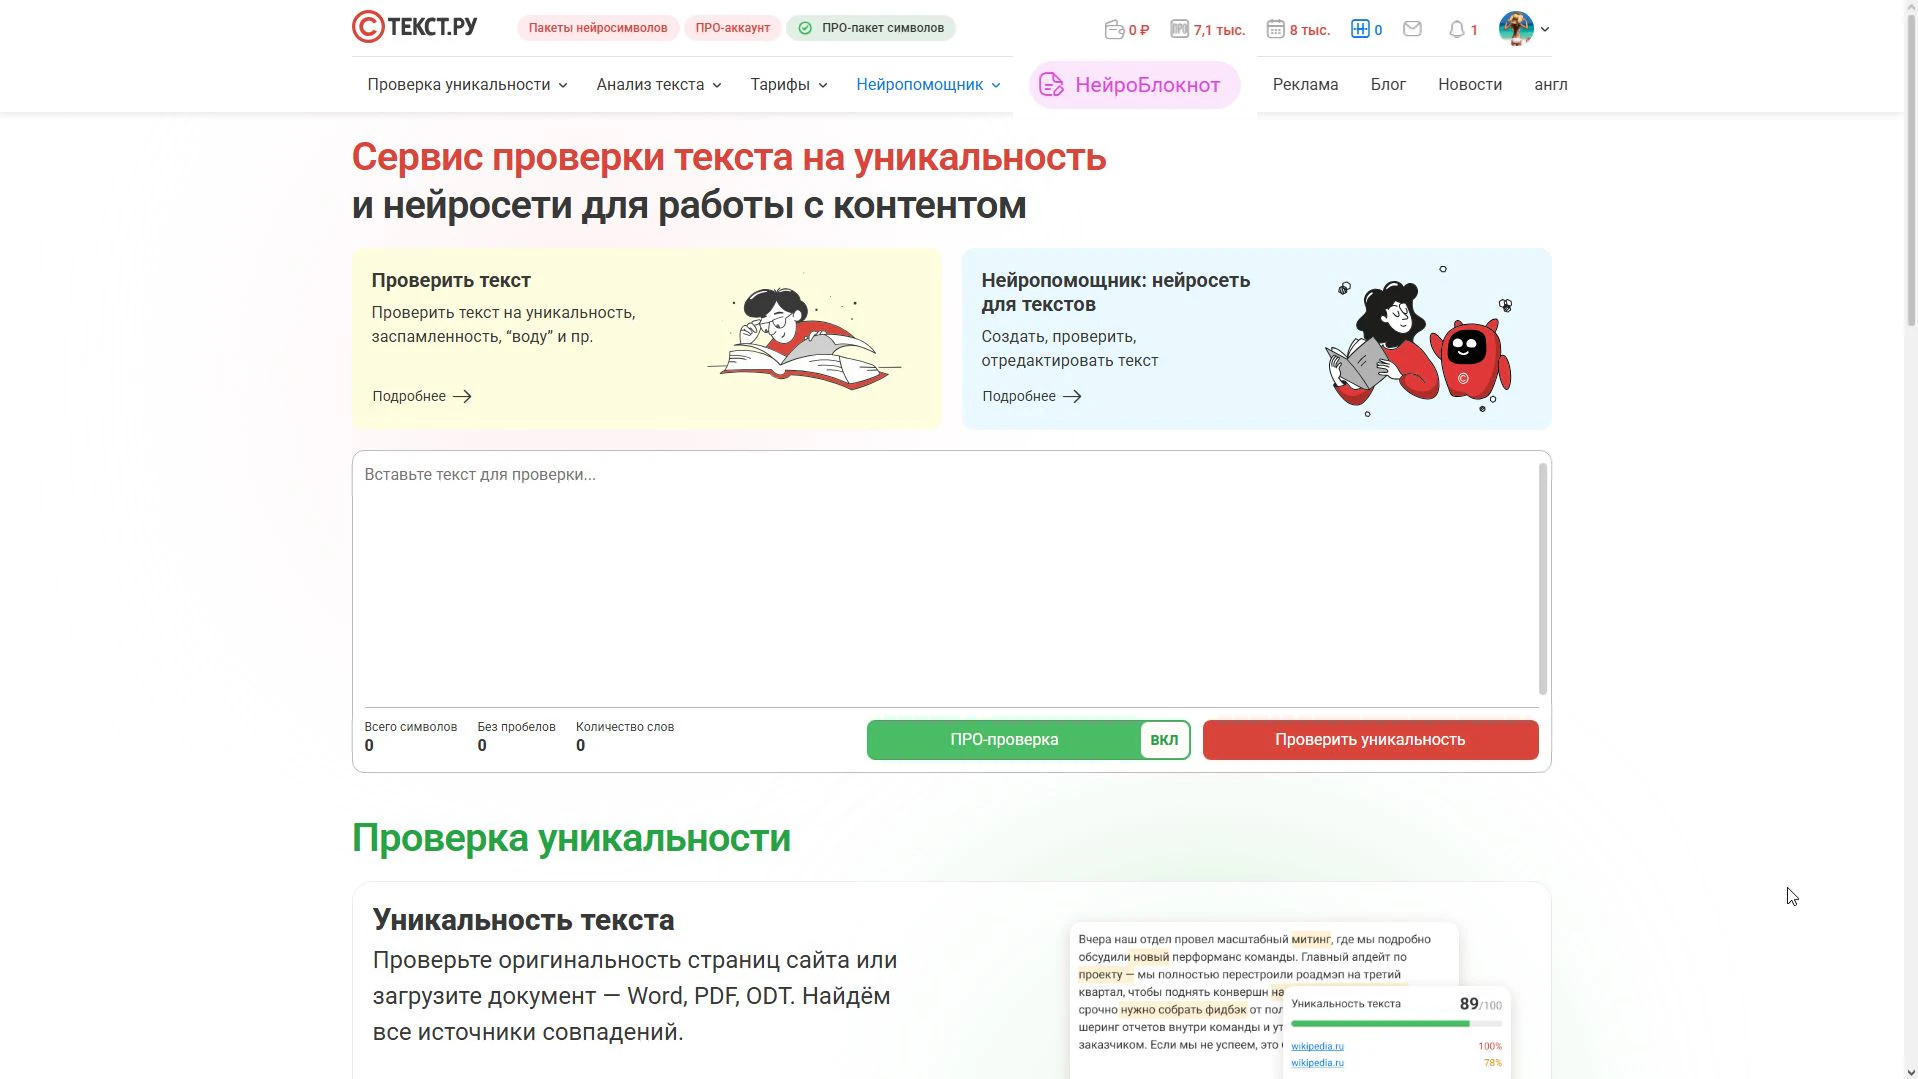Screen dimensions: 1918x1079
Task: Open the Реклама menu item
Action: (1305, 85)
